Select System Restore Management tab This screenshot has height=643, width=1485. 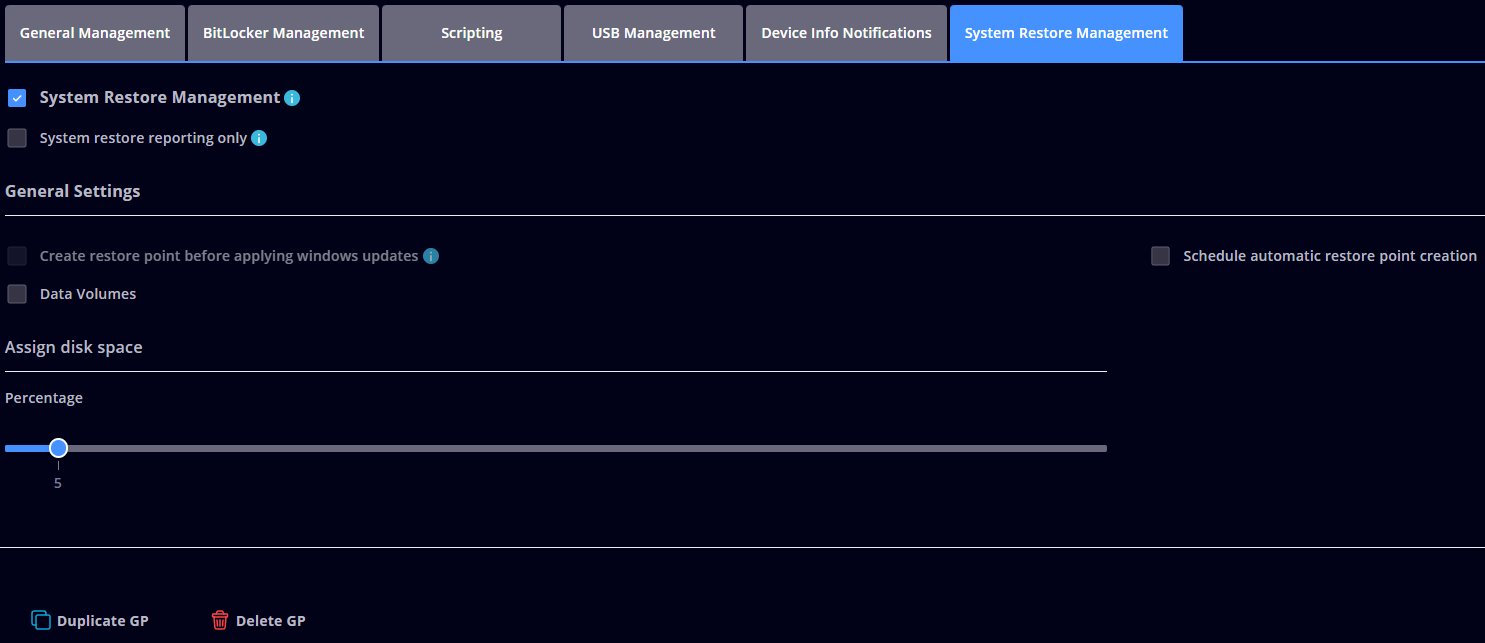[1066, 33]
